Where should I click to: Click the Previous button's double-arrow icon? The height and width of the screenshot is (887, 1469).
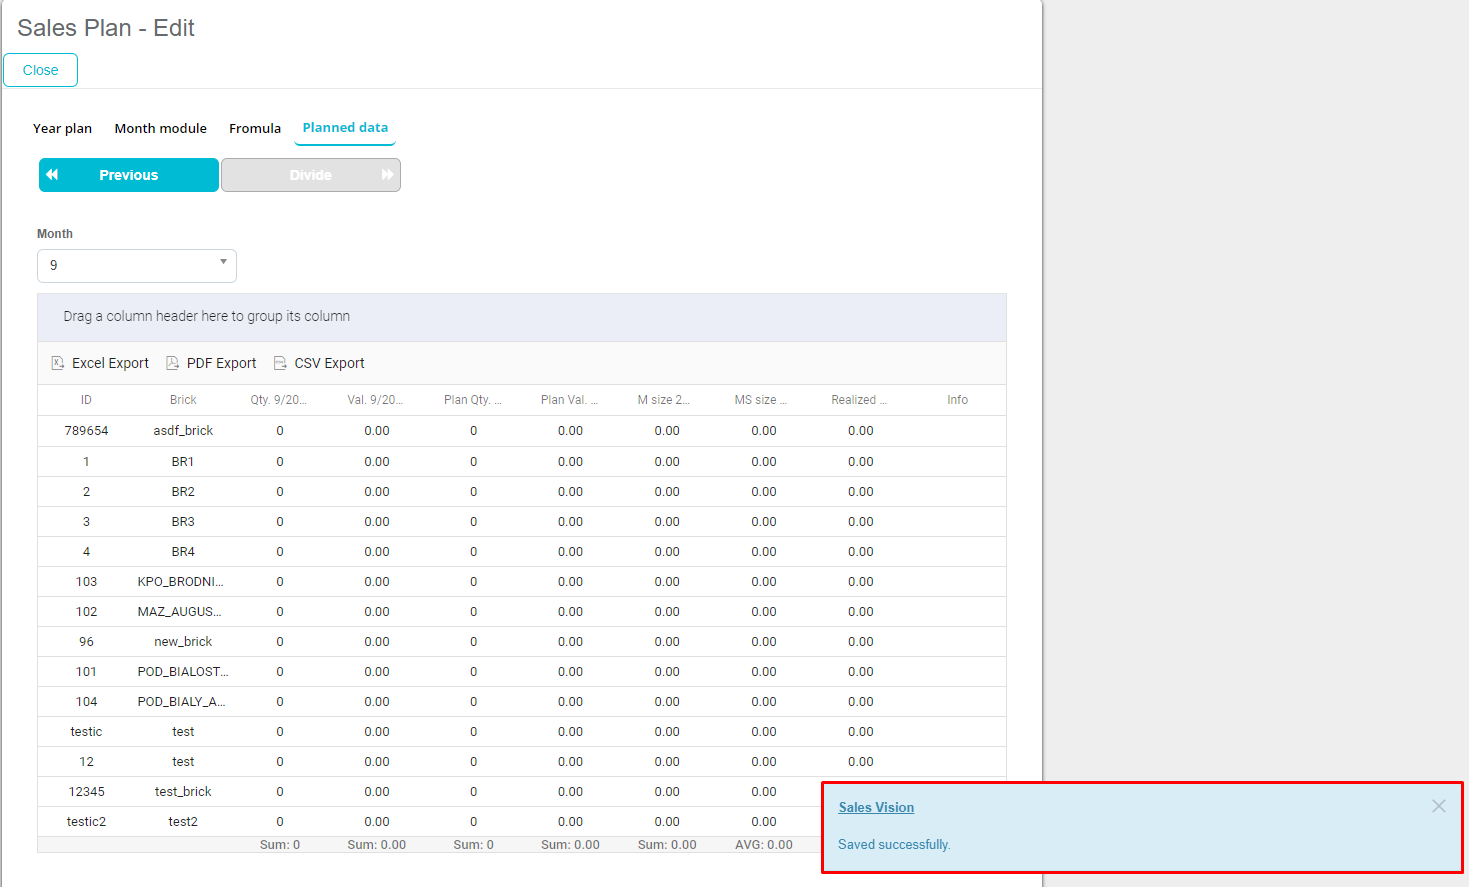coord(52,175)
